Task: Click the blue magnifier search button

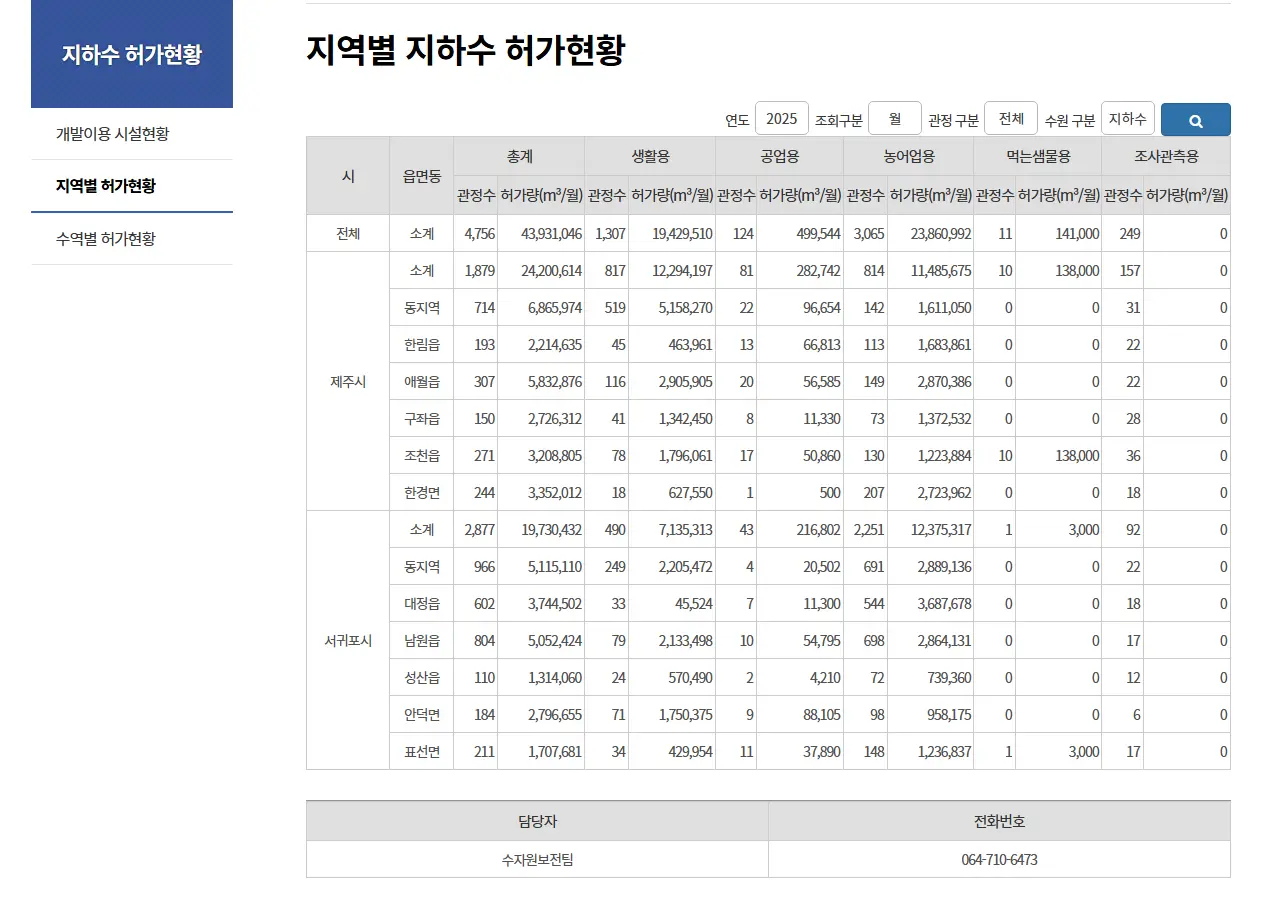Action: tap(1195, 120)
